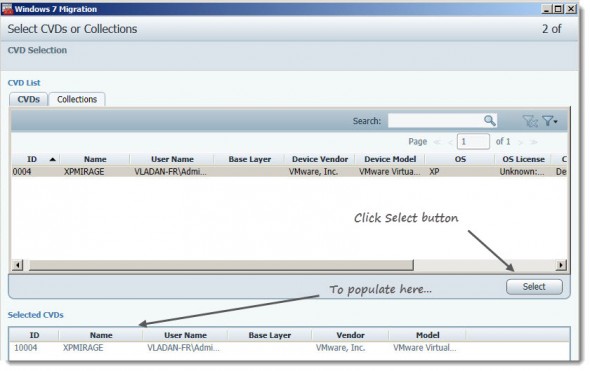Screen dimensions: 590x371
Task: Sort CVD list by ID column
Action: pos(32,159)
